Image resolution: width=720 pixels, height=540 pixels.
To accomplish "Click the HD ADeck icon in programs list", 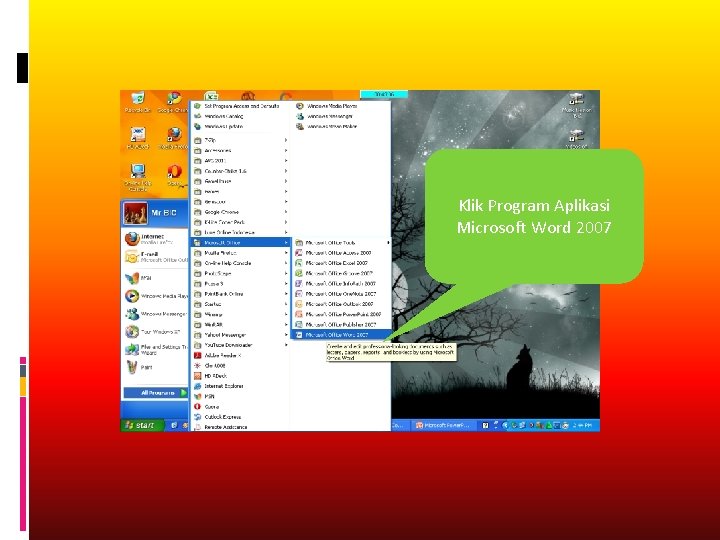I will click(x=197, y=376).
